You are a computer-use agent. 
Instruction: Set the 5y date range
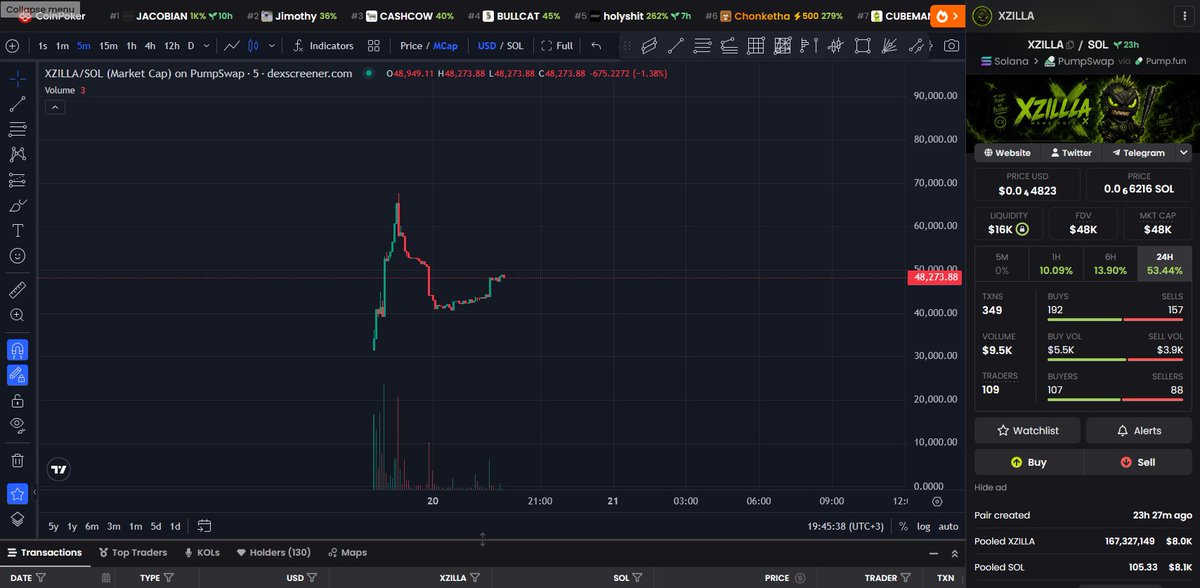pos(53,526)
